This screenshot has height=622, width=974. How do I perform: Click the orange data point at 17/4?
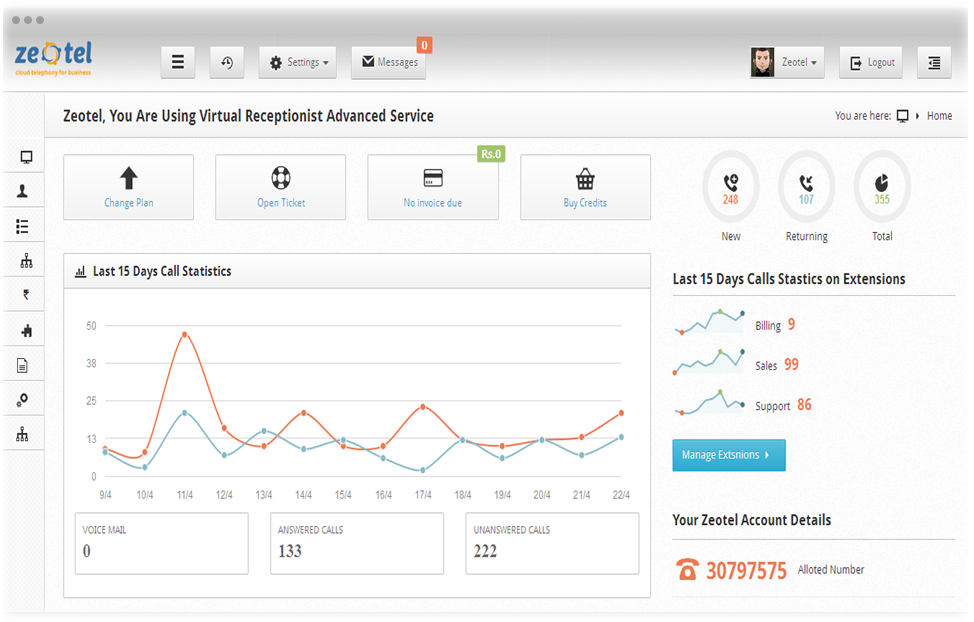[423, 406]
